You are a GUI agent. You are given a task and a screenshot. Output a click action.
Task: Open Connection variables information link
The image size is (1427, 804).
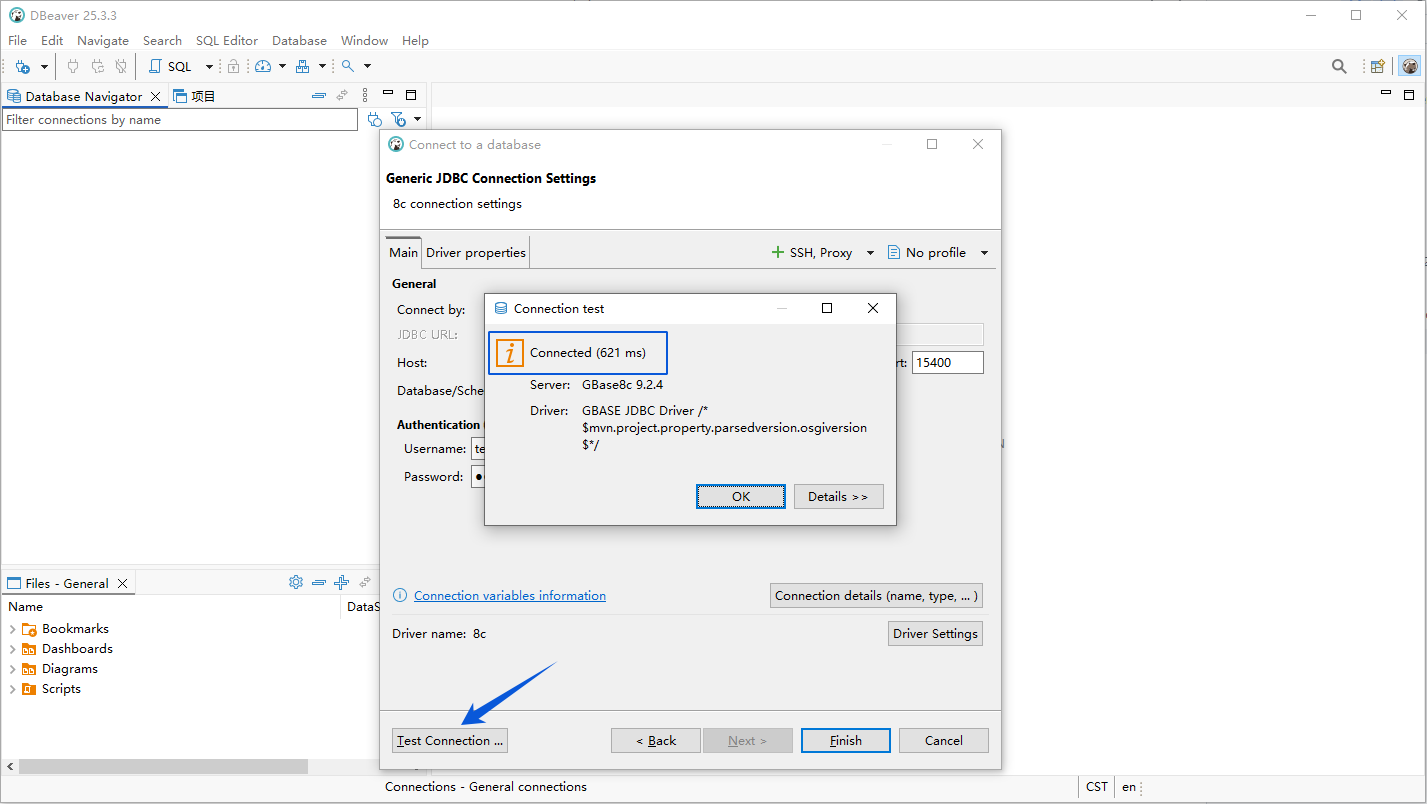[x=509, y=595]
